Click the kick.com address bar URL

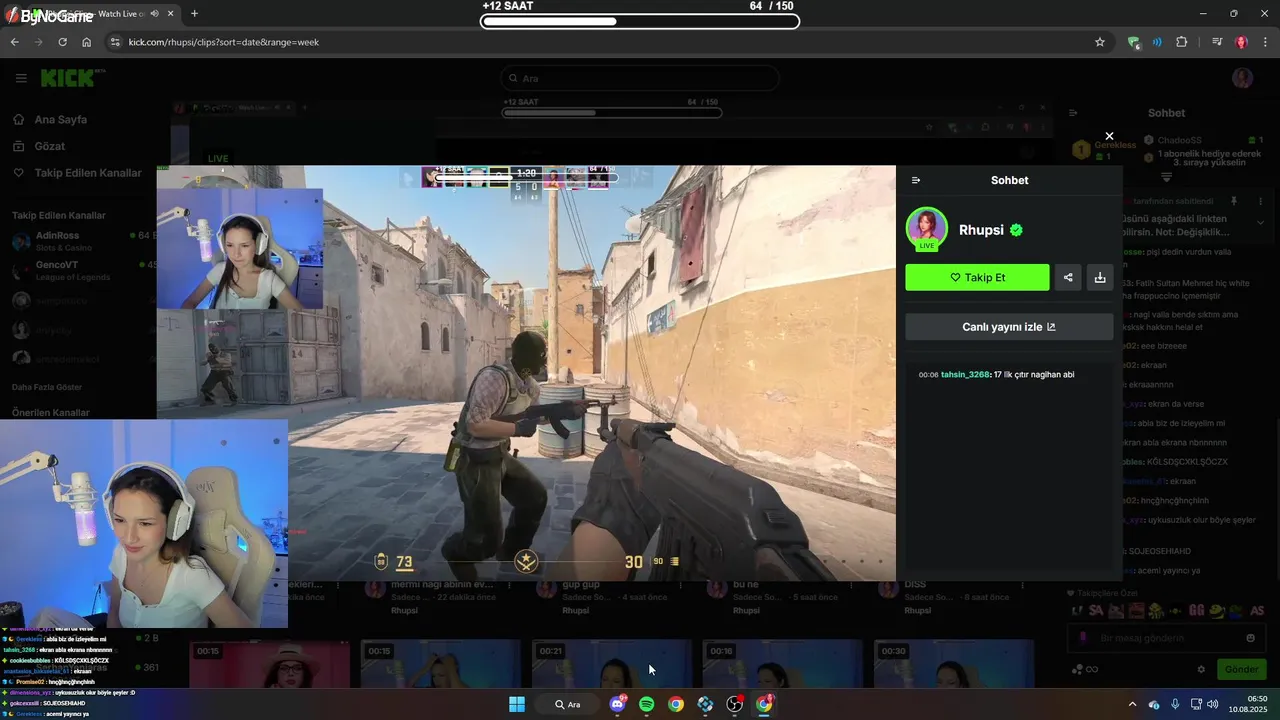[224, 42]
